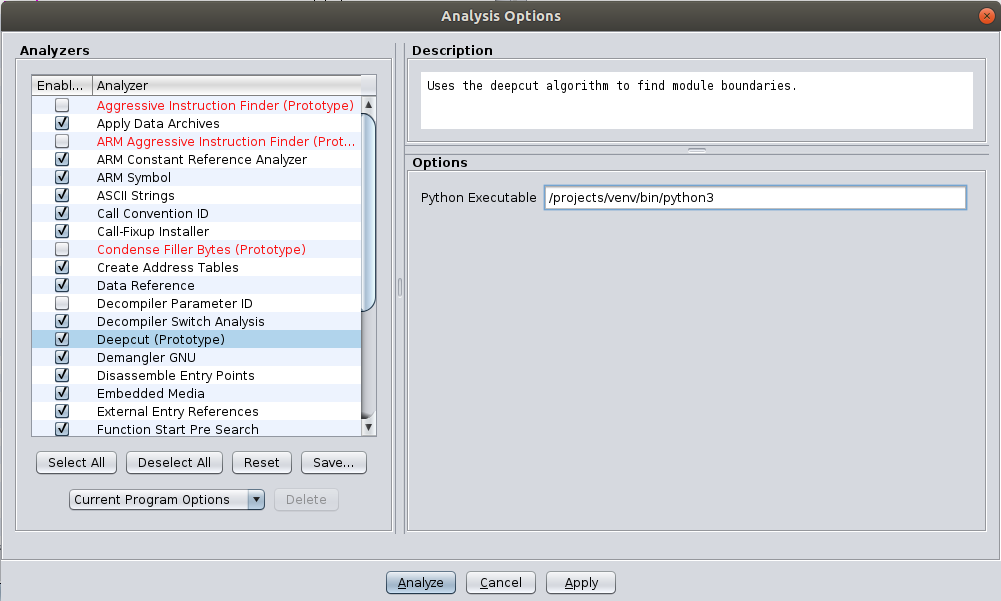The height and width of the screenshot is (601, 1001).
Task: Select ASCII Strings analyzer name
Action: coord(135,195)
